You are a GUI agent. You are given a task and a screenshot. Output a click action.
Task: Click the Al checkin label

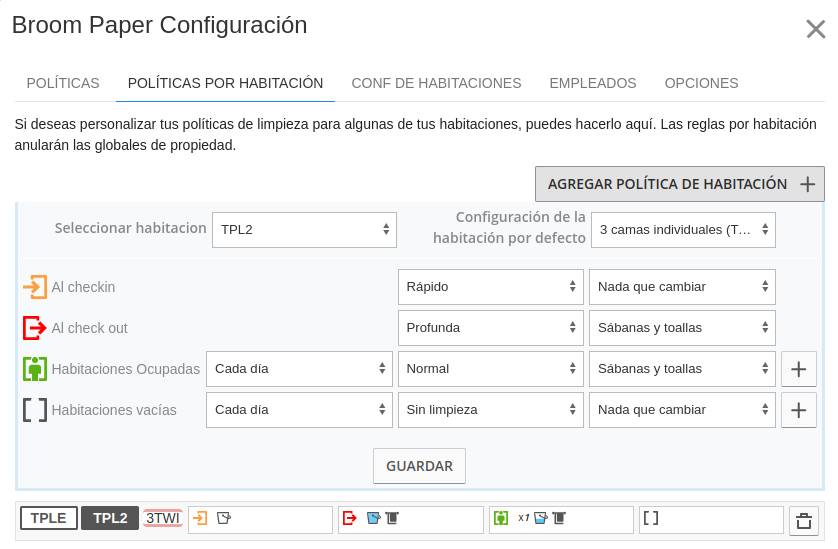[x=83, y=287]
